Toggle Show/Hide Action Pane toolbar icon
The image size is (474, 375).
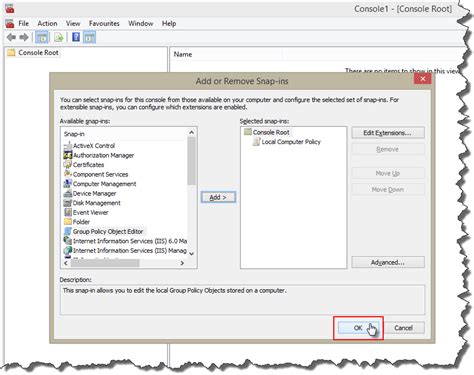pyautogui.click(x=89, y=37)
